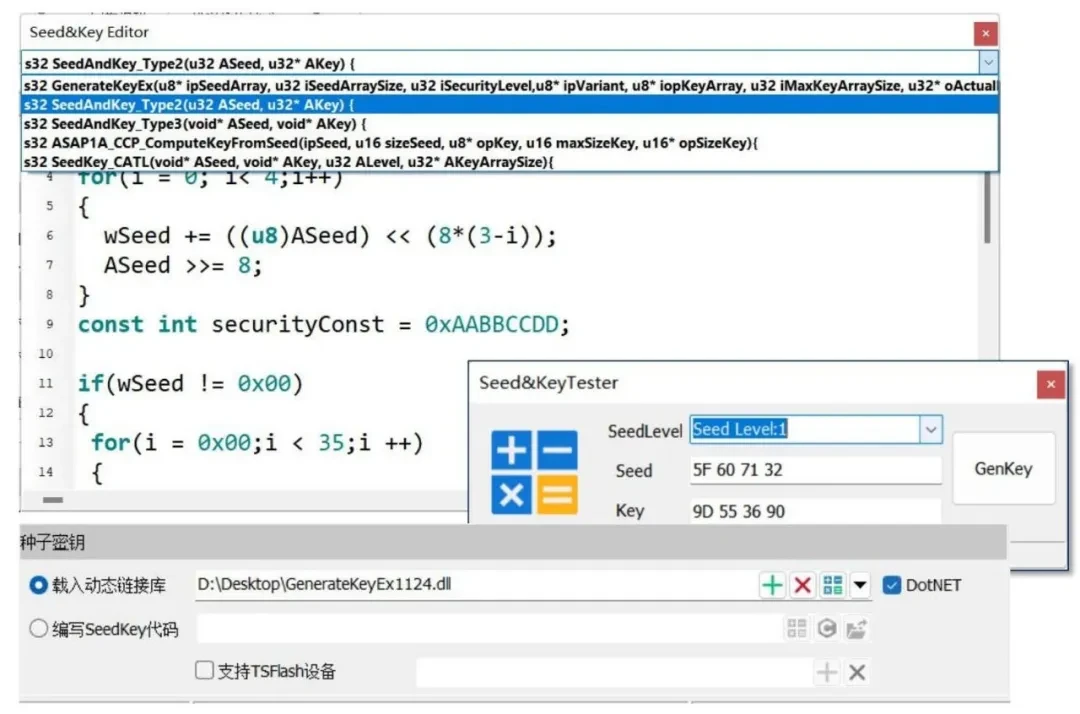Click the gray X icon in TSFlash row

[x=857, y=673]
